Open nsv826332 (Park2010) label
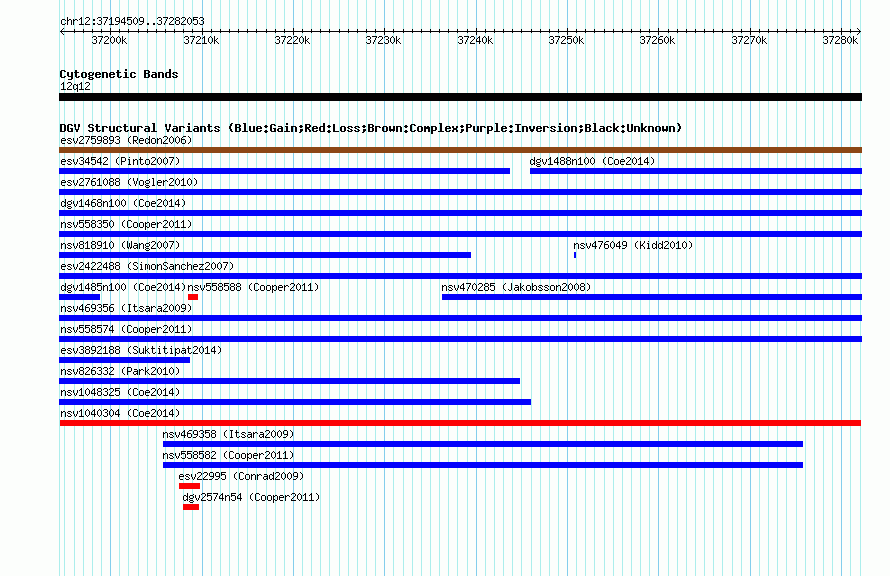Viewport: 890px width, 576px height. tap(120, 371)
